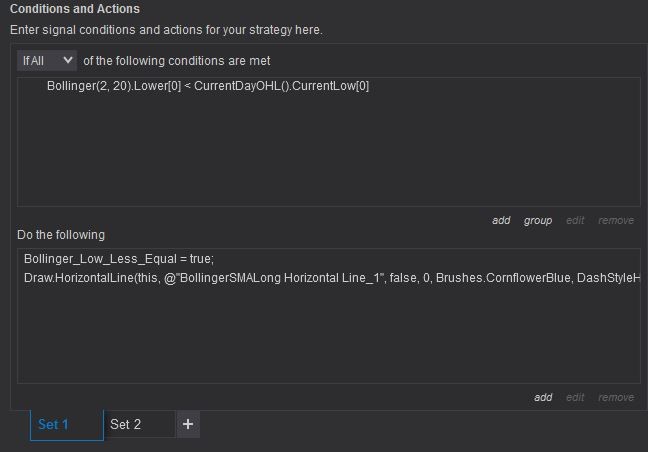
Task: Click the group conditions link
Action: 537,220
